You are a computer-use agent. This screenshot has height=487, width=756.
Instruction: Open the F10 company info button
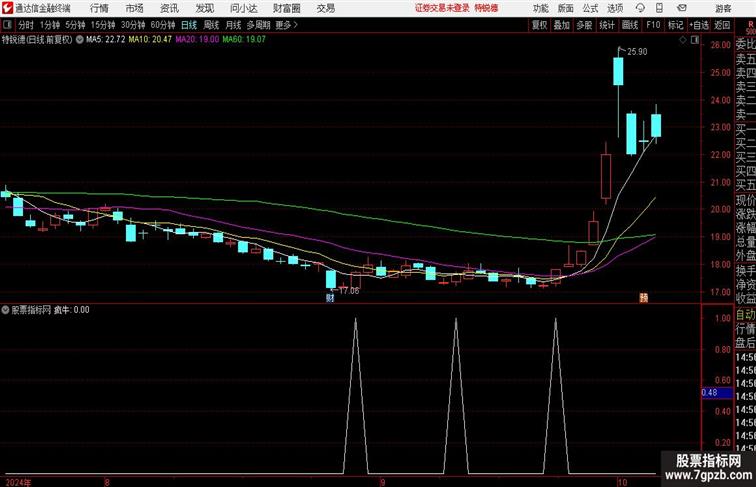[x=653, y=25]
